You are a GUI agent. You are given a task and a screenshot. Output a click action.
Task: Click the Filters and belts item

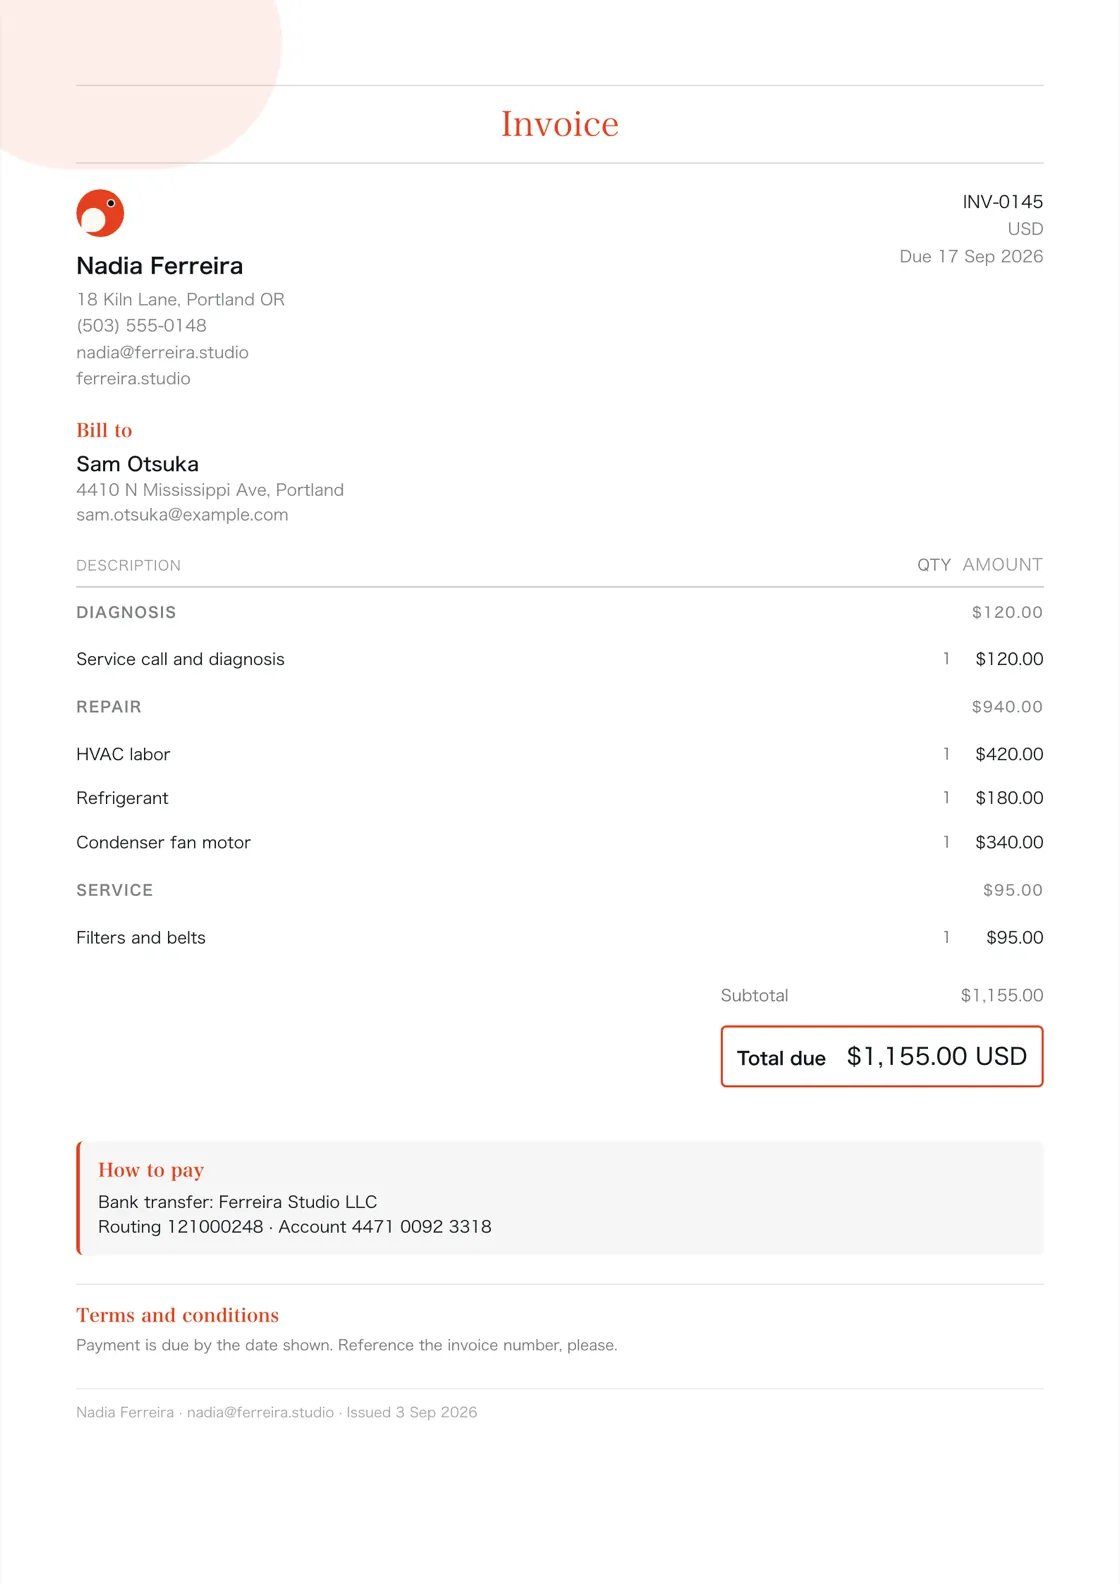141,938
